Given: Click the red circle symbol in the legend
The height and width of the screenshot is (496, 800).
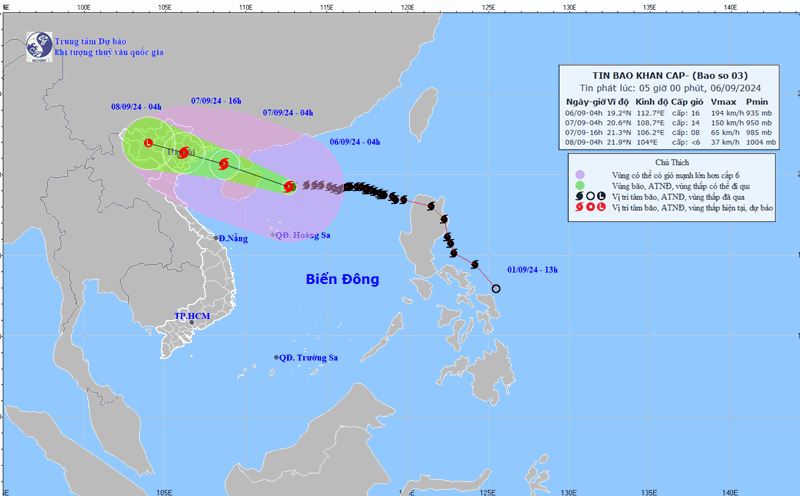Looking at the screenshot, I should point(591,206).
